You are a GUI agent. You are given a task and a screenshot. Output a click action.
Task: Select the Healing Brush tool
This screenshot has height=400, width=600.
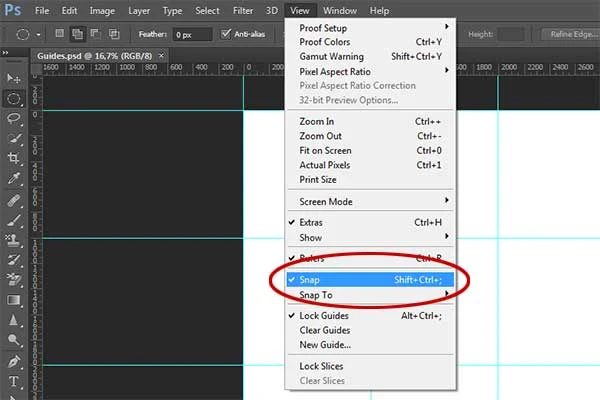(x=14, y=200)
